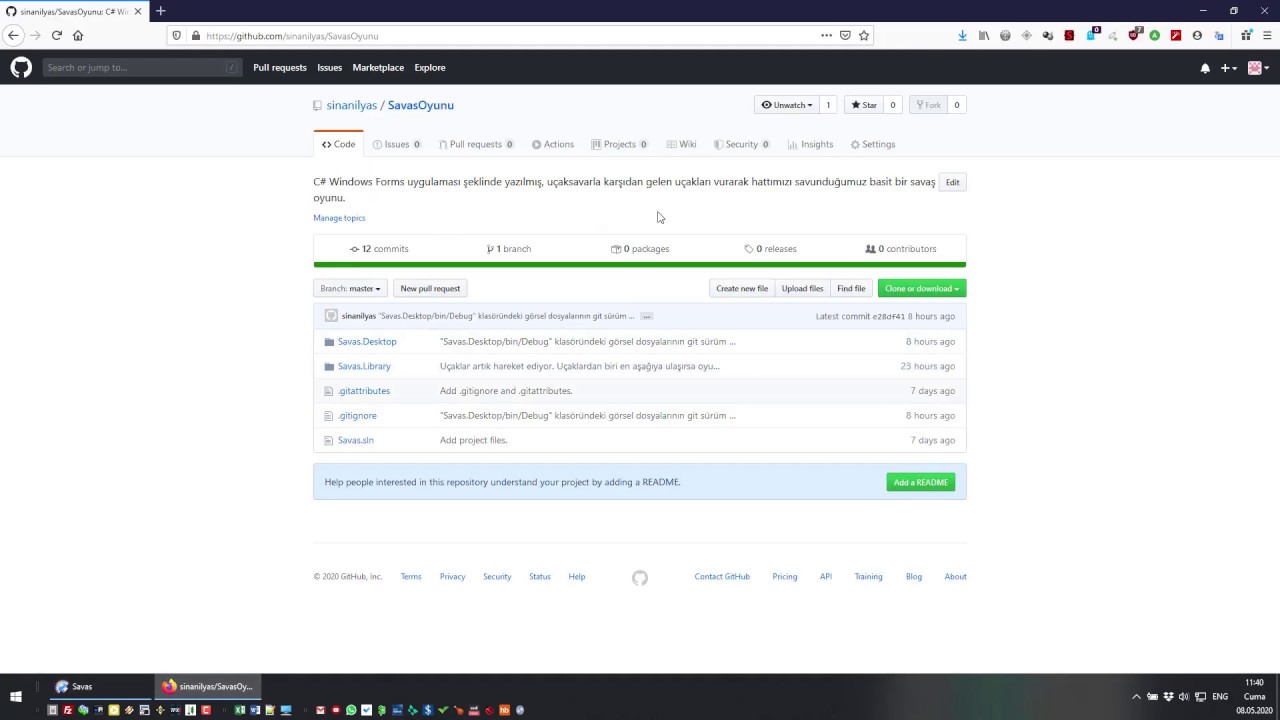Viewport: 1280px width, 720px height.
Task: Open the browser downloads arrow icon
Action: (x=962, y=35)
